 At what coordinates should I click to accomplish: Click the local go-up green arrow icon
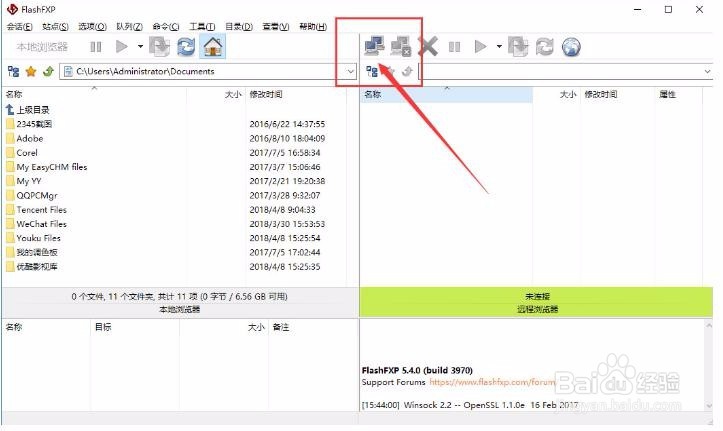[x=48, y=71]
